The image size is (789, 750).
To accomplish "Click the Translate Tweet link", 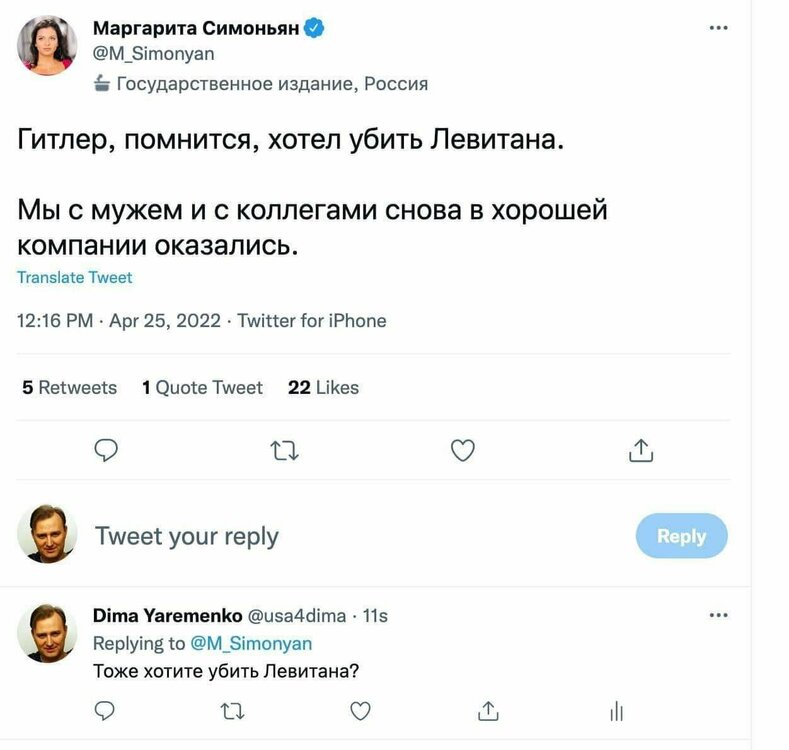I will click(75, 277).
